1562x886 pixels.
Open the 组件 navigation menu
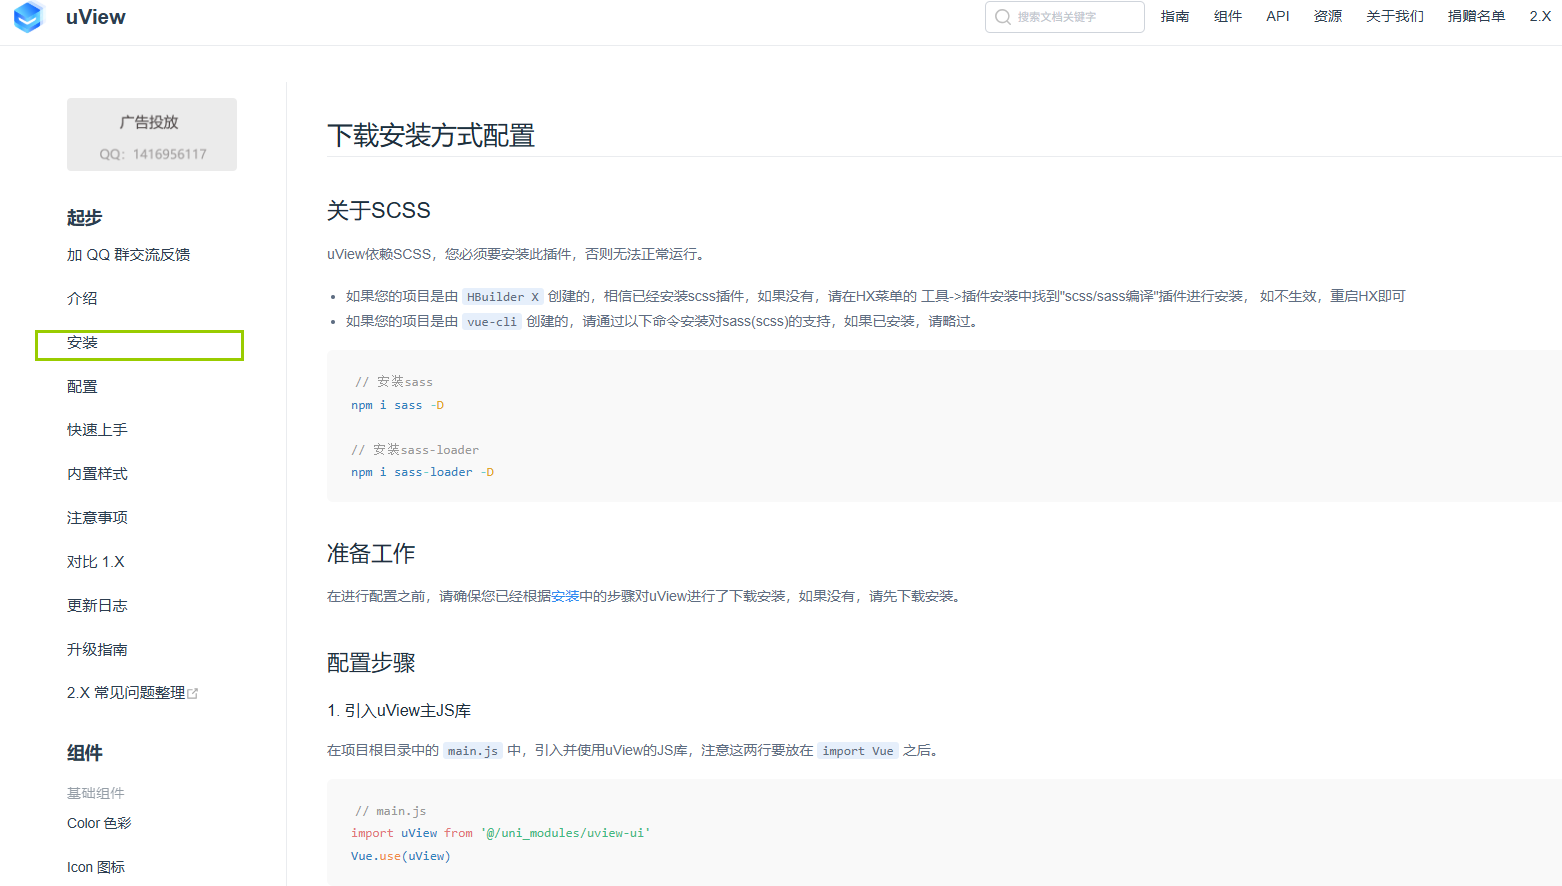pos(1228,16)
